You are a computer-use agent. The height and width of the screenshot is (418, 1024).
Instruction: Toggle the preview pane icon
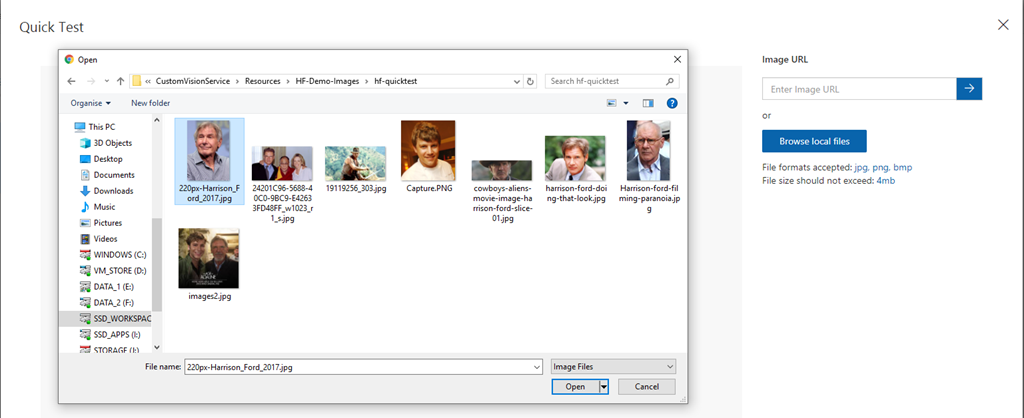[x=648, y=103]
